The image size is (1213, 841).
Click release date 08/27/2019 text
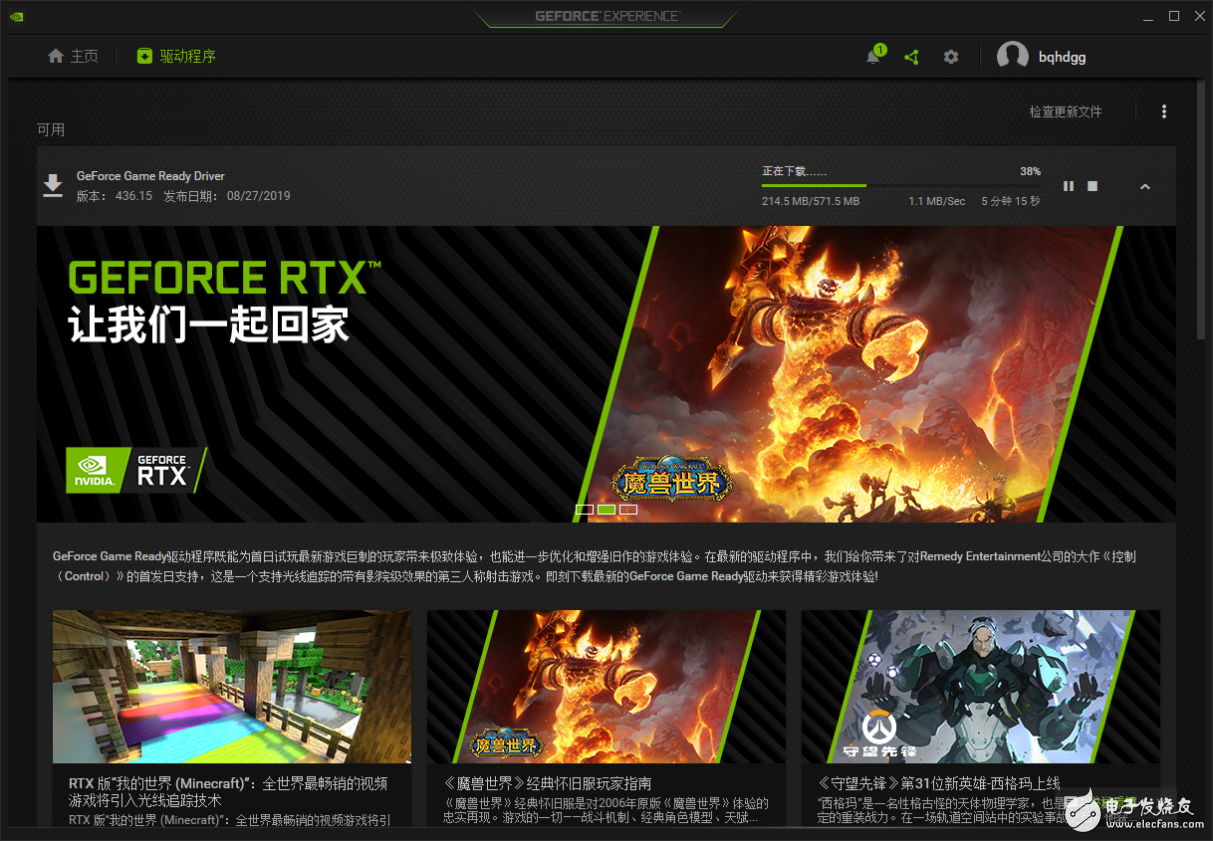[227, 196]
